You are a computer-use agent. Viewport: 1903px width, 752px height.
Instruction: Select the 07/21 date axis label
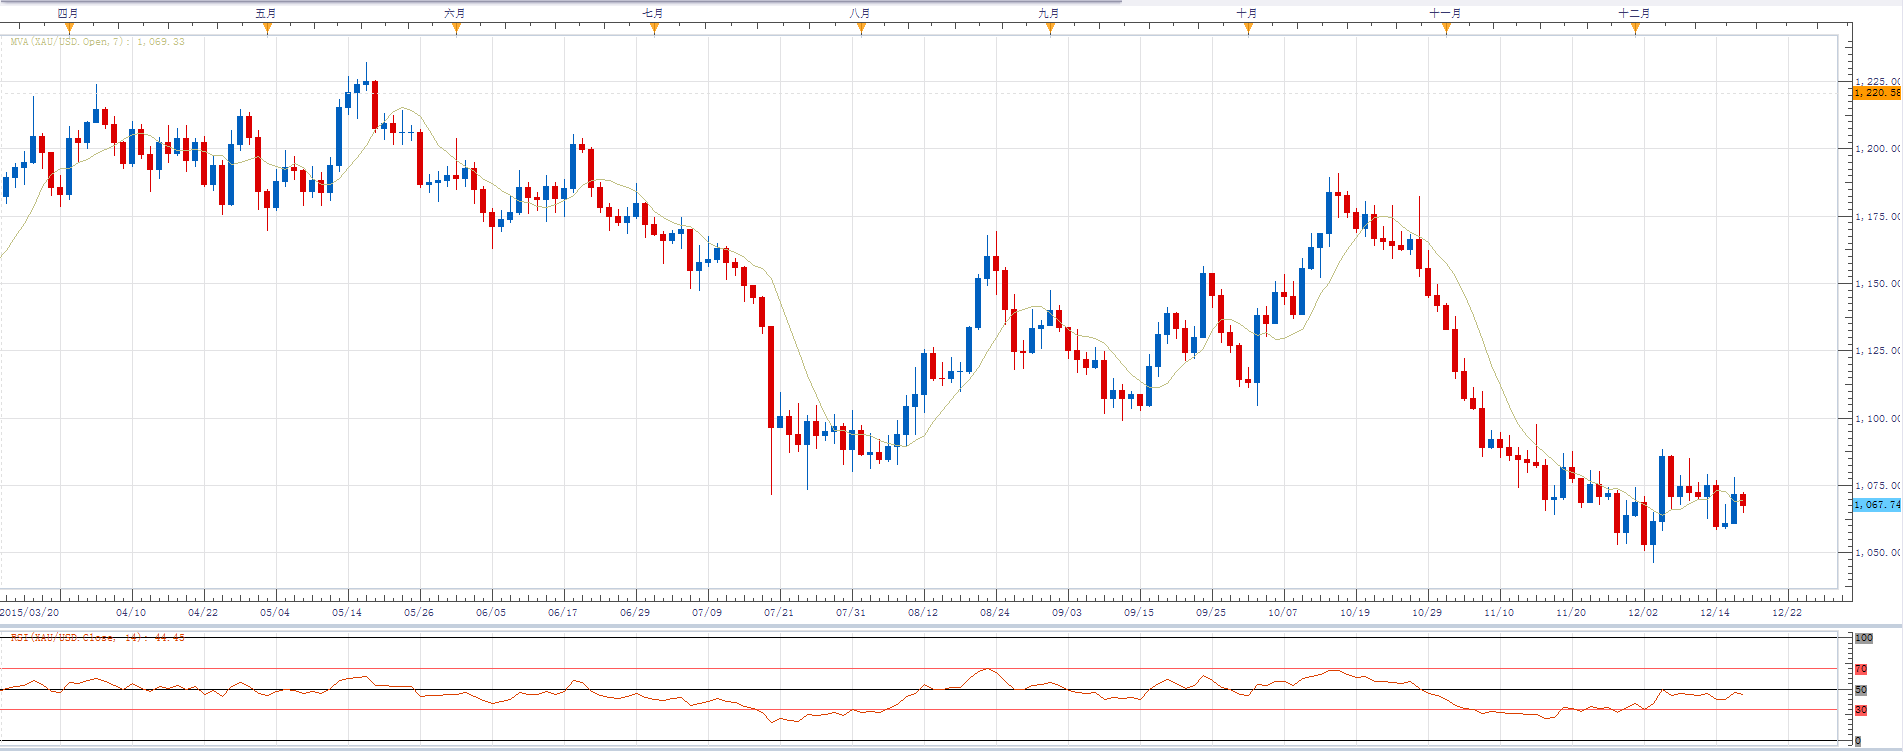pos(779,612)
